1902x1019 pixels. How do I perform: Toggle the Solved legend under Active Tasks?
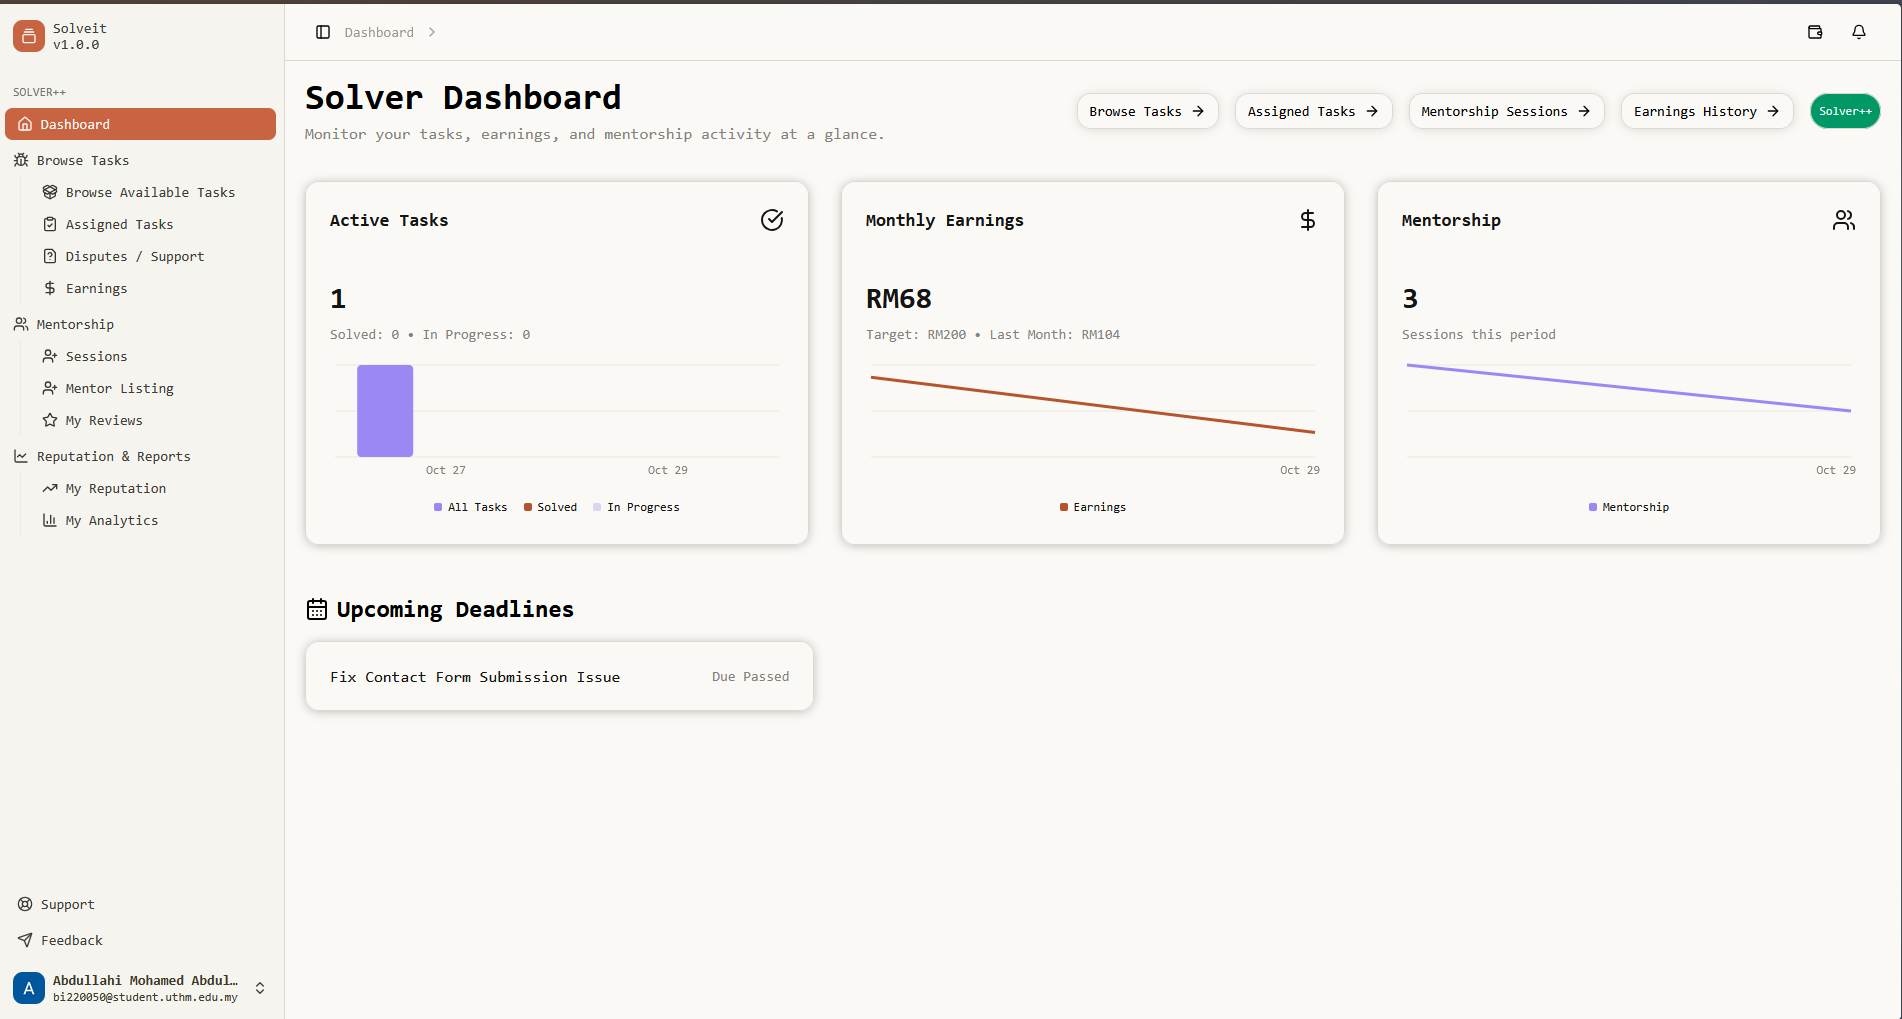point(550,507)
